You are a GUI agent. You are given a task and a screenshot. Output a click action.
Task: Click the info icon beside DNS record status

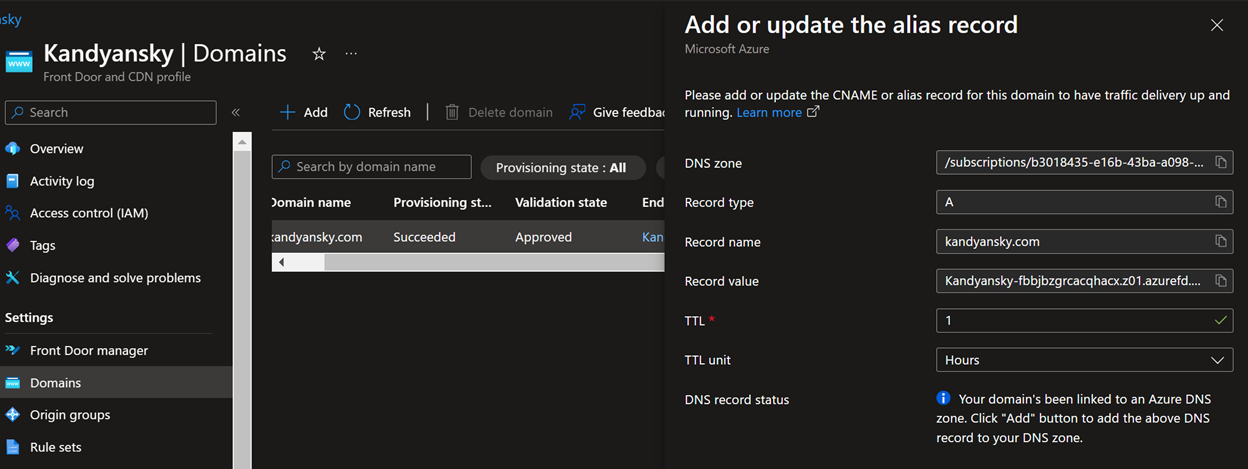point(943,398)
